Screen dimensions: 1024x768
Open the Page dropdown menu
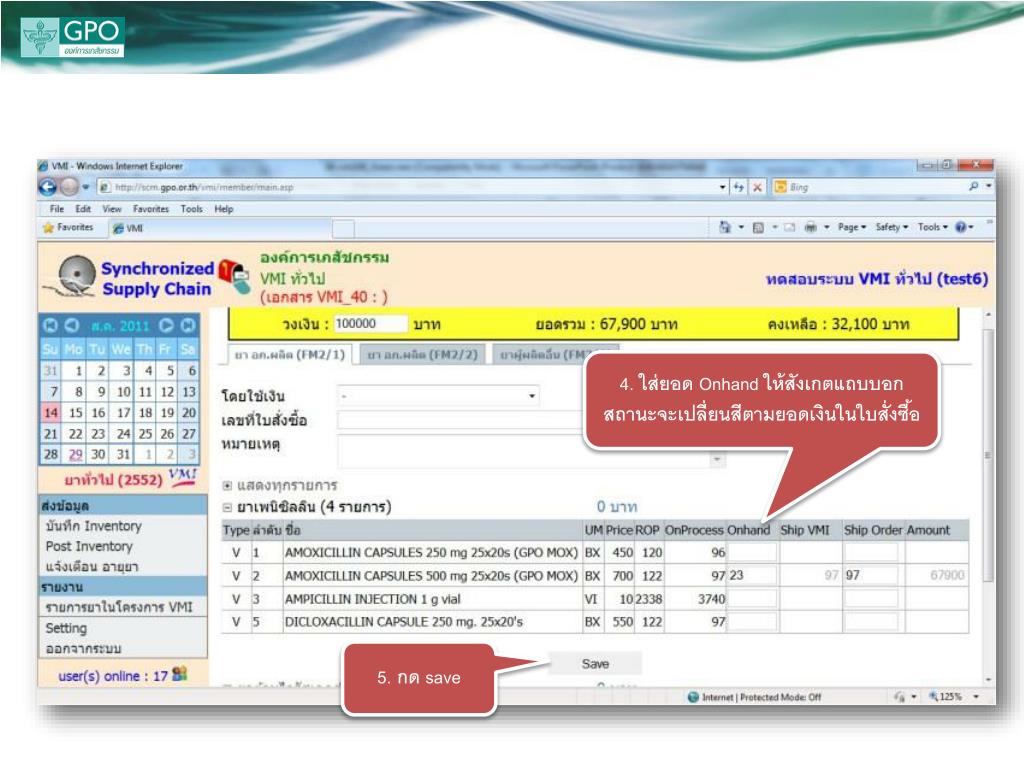click(852, 227)
